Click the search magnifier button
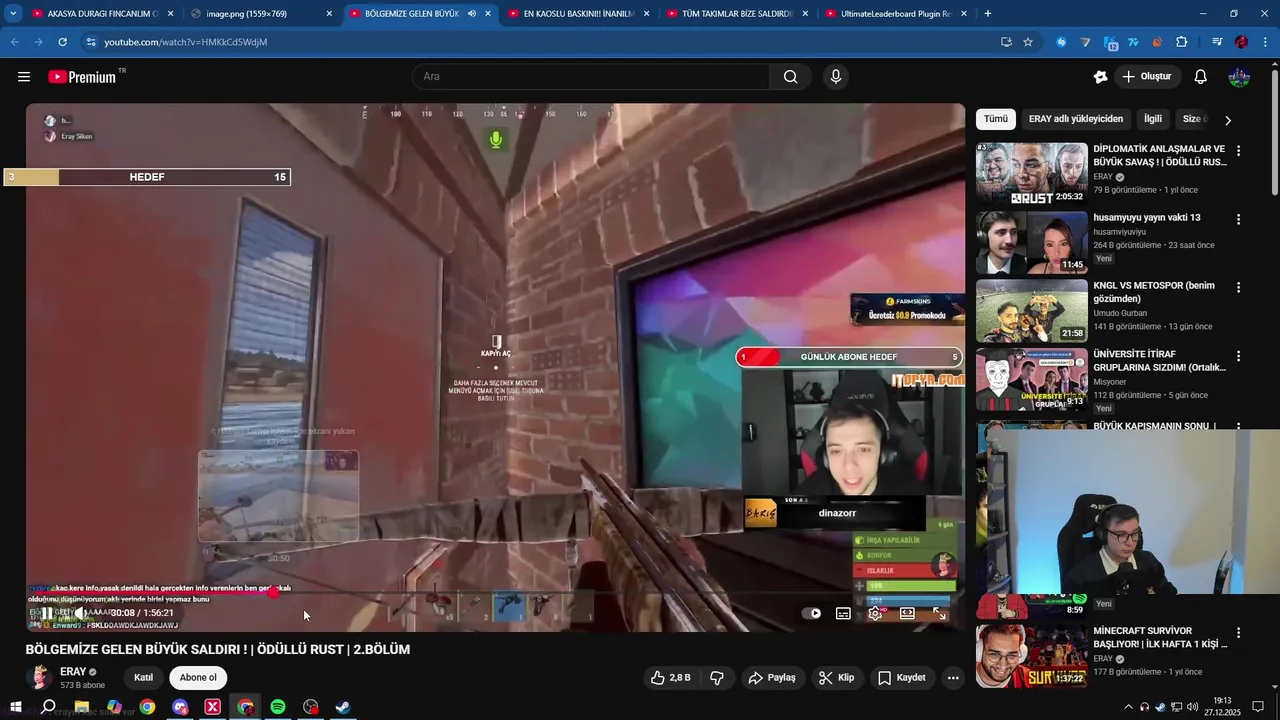This screenshot has width=1280, height=720. click(x=790, y=77)
